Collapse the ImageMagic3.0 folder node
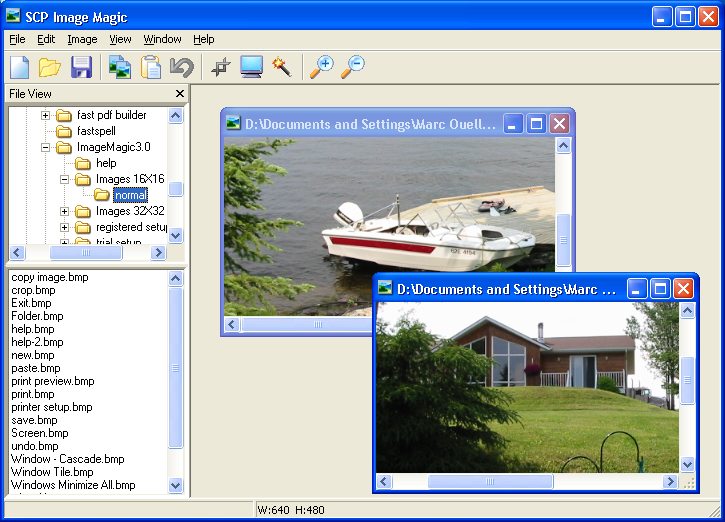This screenshot has height=522, width=725. coord(45,147)
